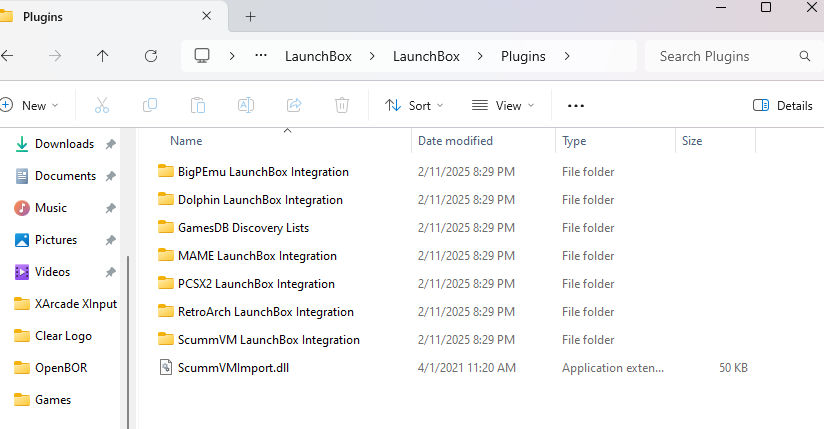
Task: Open the See more ellipsis menu
Action: click(576, 106)
